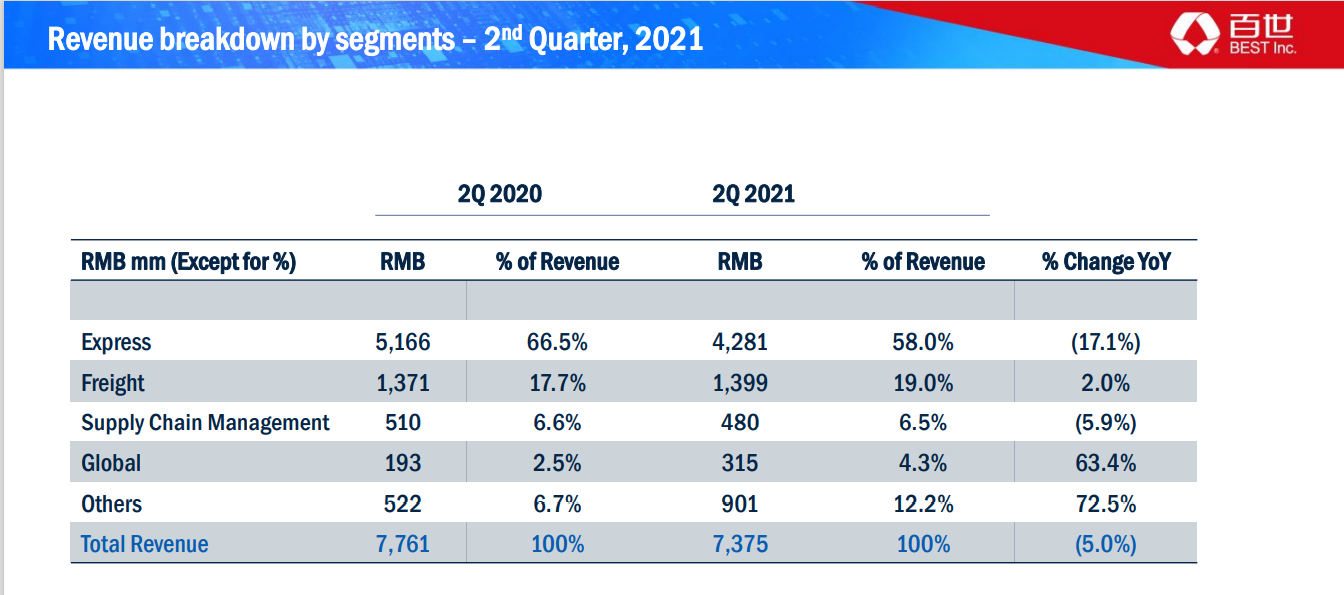Select the Others row label
The width and height of the screenshot is (1344, 595).
coord(111,504)
